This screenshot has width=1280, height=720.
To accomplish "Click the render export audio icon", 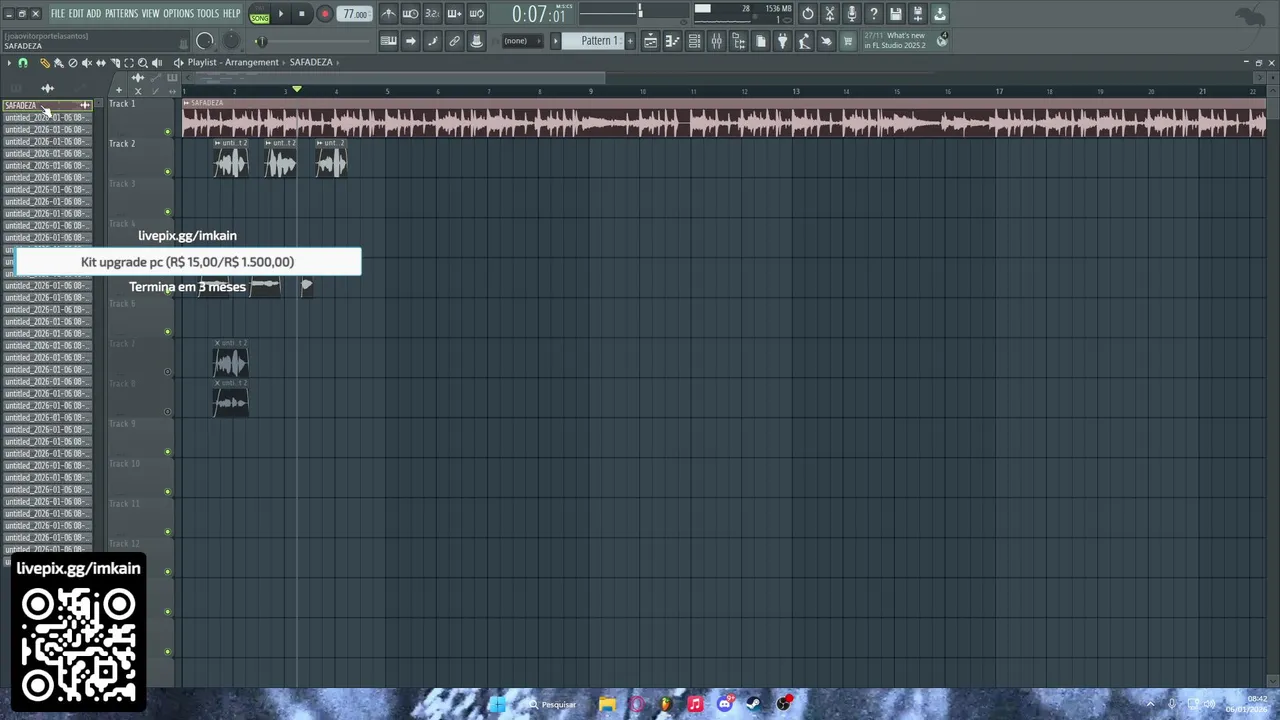I will click(x=918, y=14).
